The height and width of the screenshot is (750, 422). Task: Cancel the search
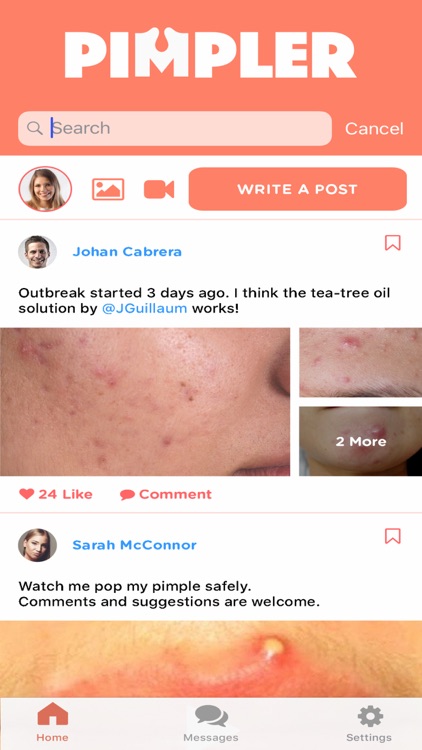(x=374, y=128)
